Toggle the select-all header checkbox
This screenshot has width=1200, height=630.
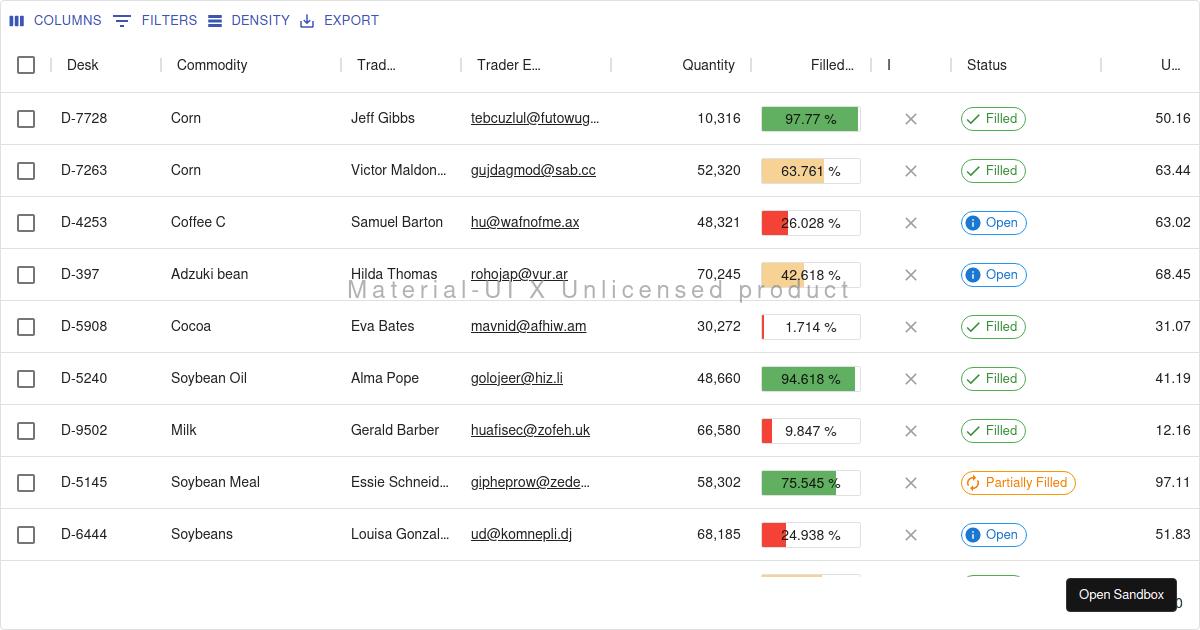click(26, 65)
